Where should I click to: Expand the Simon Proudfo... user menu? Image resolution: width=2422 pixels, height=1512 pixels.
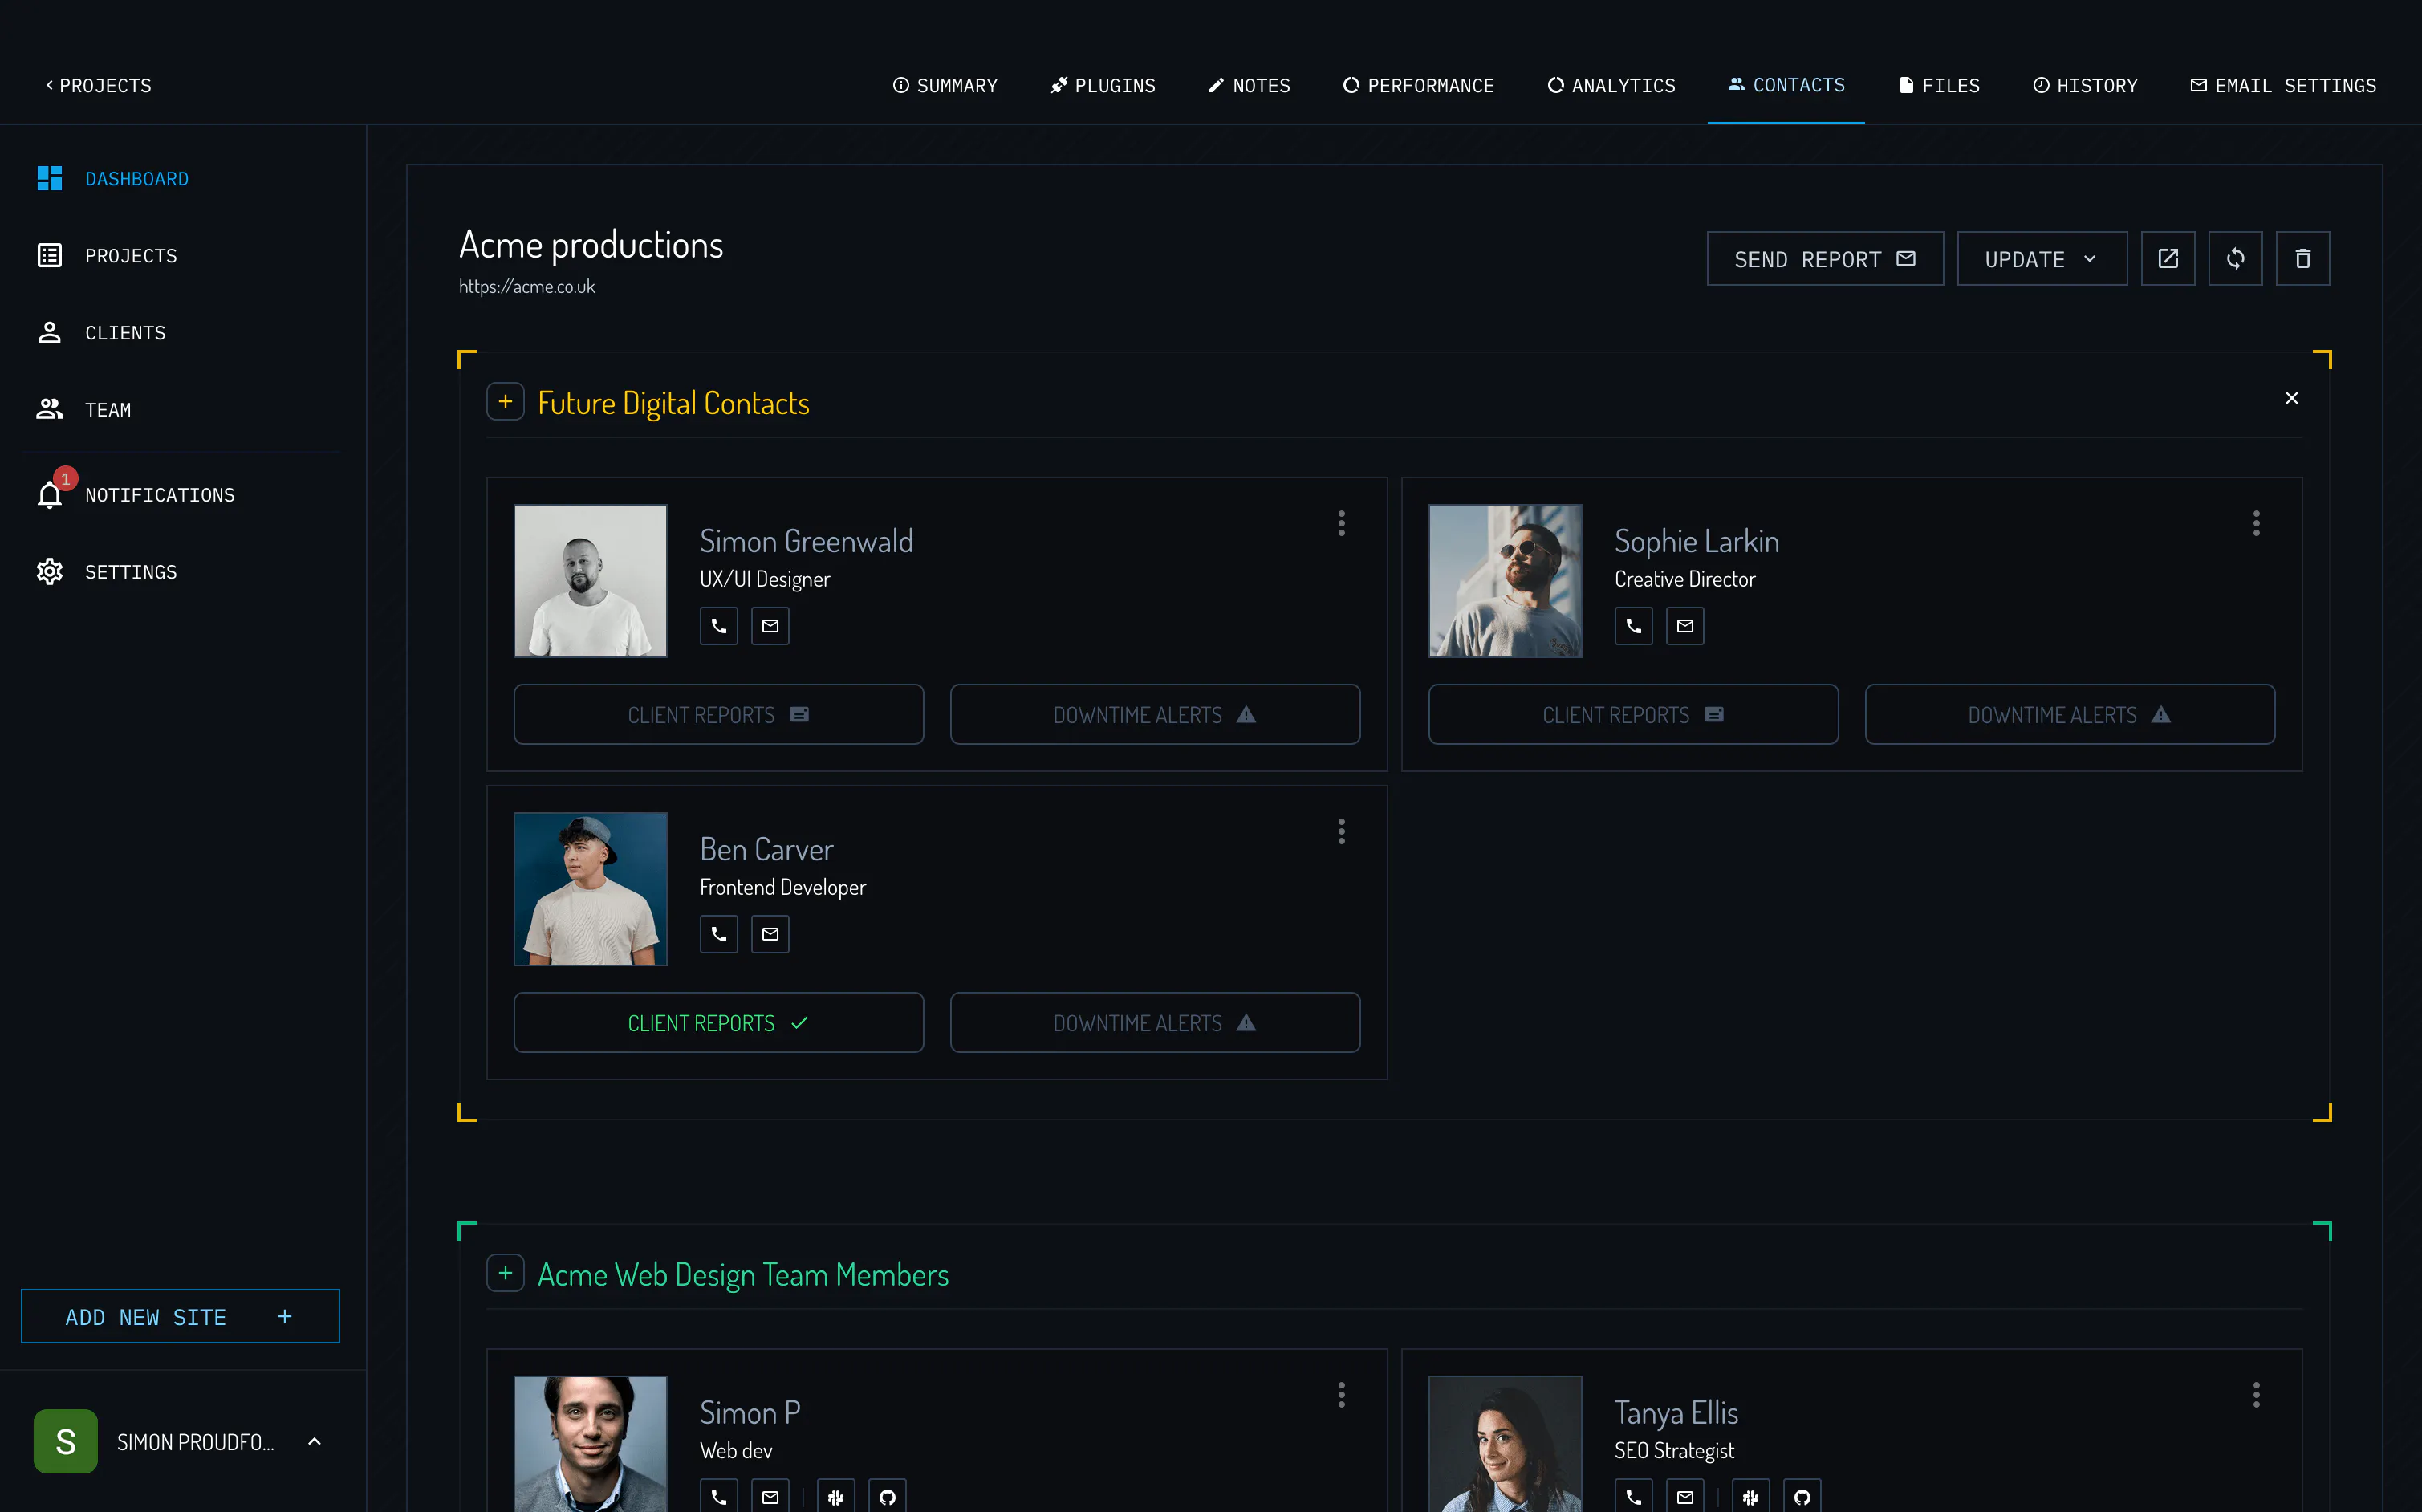314,1441
